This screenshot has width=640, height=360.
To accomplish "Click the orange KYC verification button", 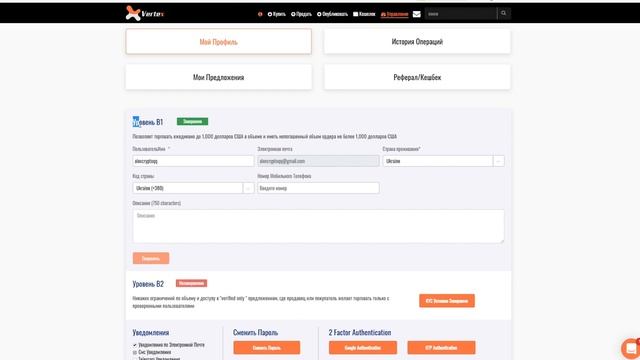I will 447,301.
